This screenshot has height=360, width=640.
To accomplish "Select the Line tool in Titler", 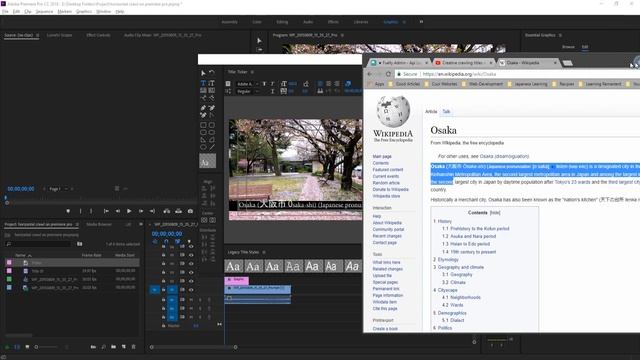I will tap(211, 147).
